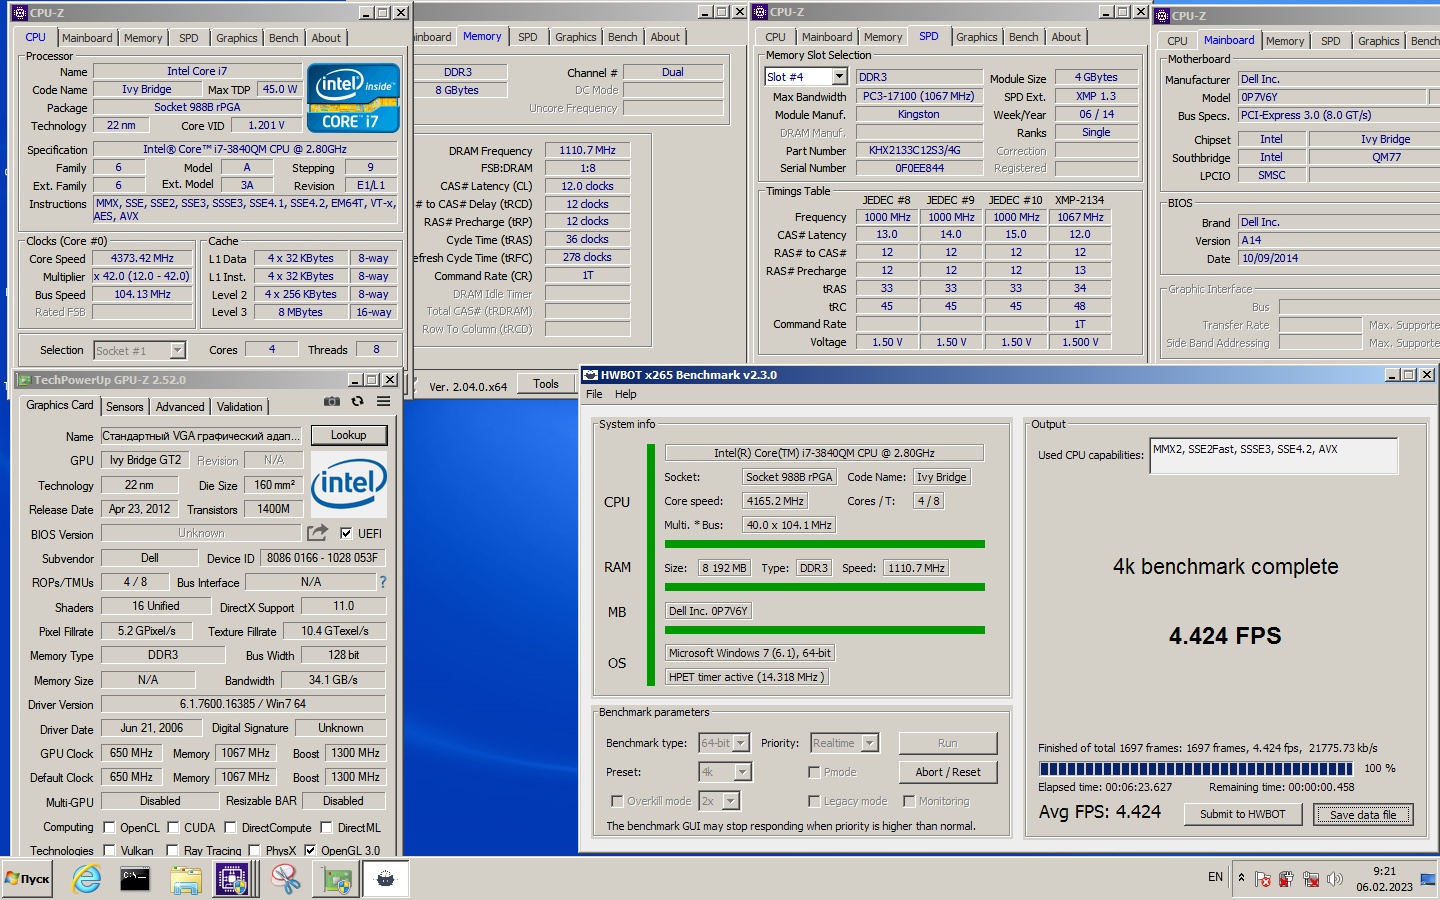Screen dimensions: 1440x900
Task: Open the File menu in HWBOT x265
Action: point(594,394)
